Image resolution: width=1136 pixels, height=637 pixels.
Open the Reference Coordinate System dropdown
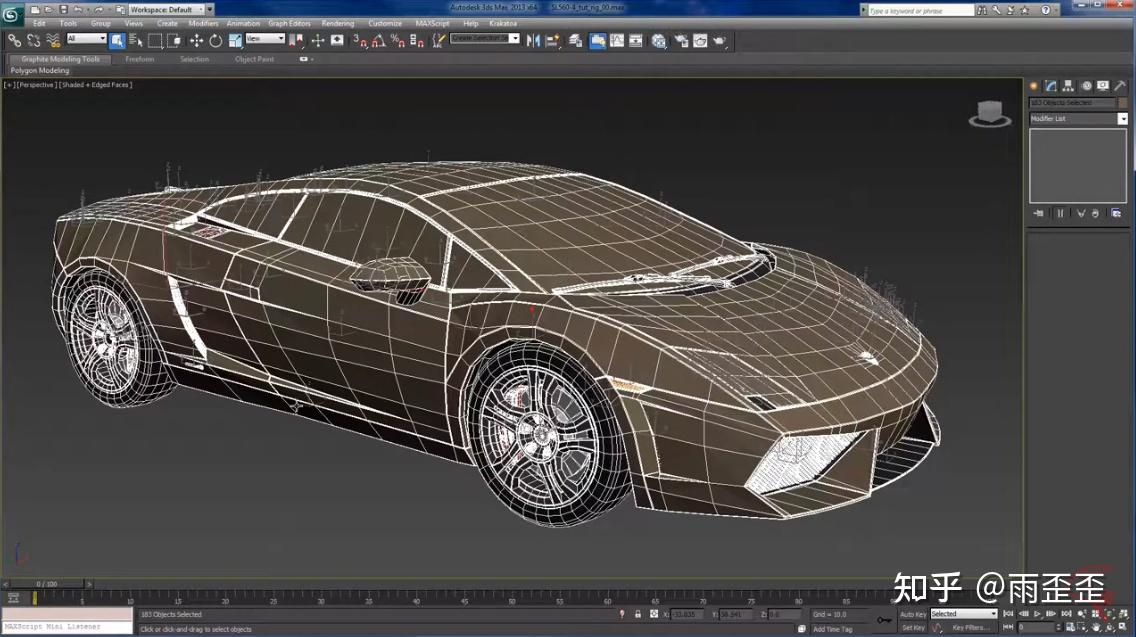click(268, 40)
